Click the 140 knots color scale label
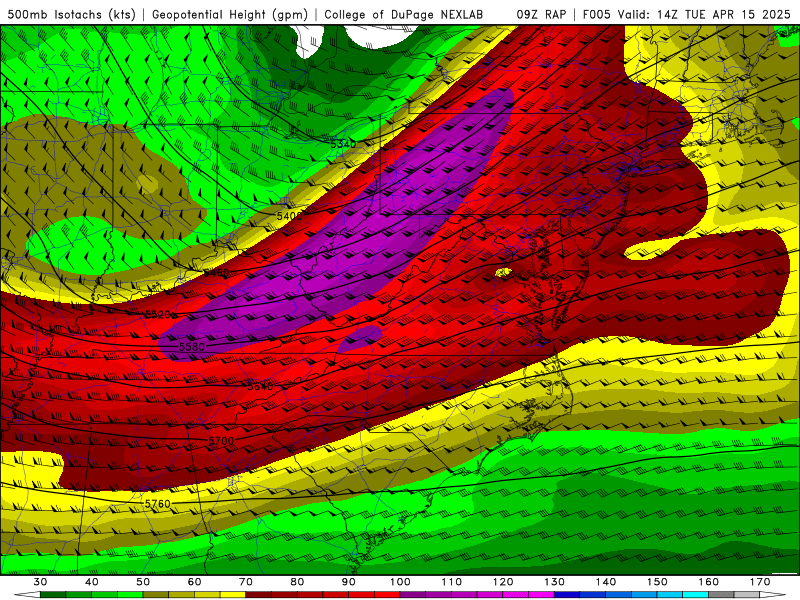Viewport: 800px width, 600px height. (x=606, y=582)
